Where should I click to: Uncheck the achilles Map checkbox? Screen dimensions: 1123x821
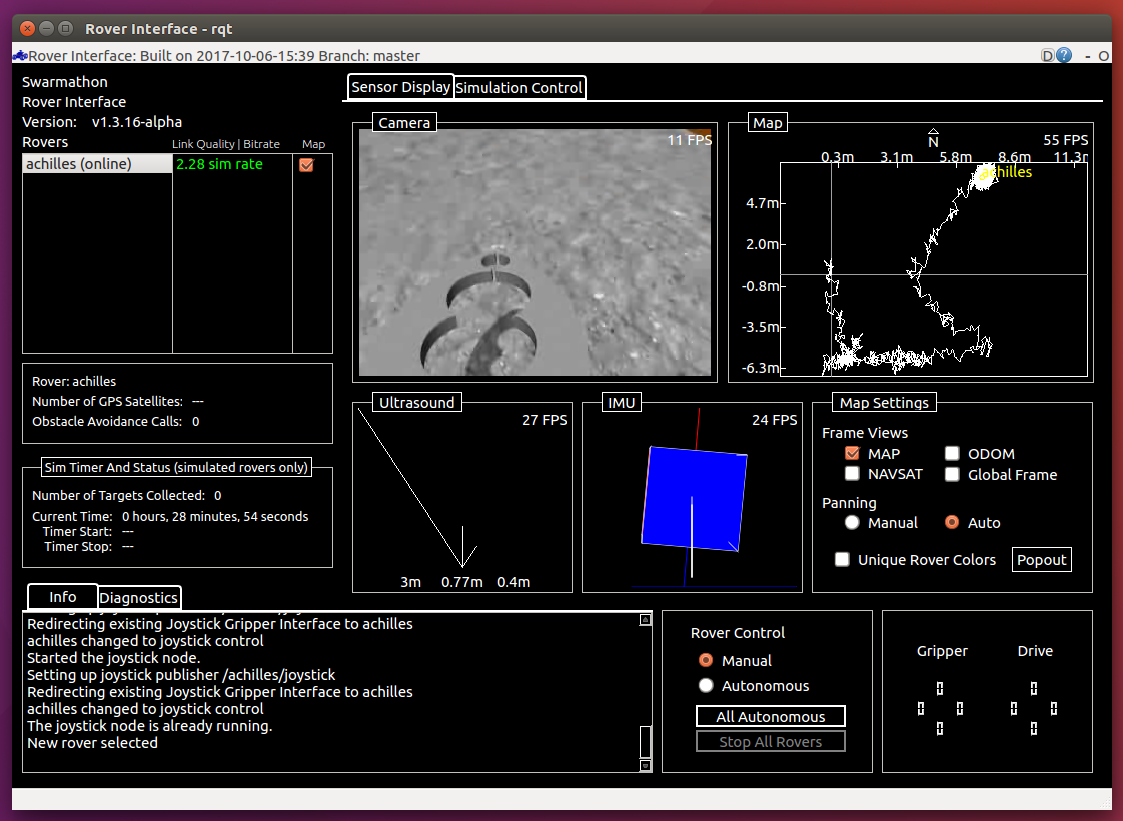click(x=307, y=165)
